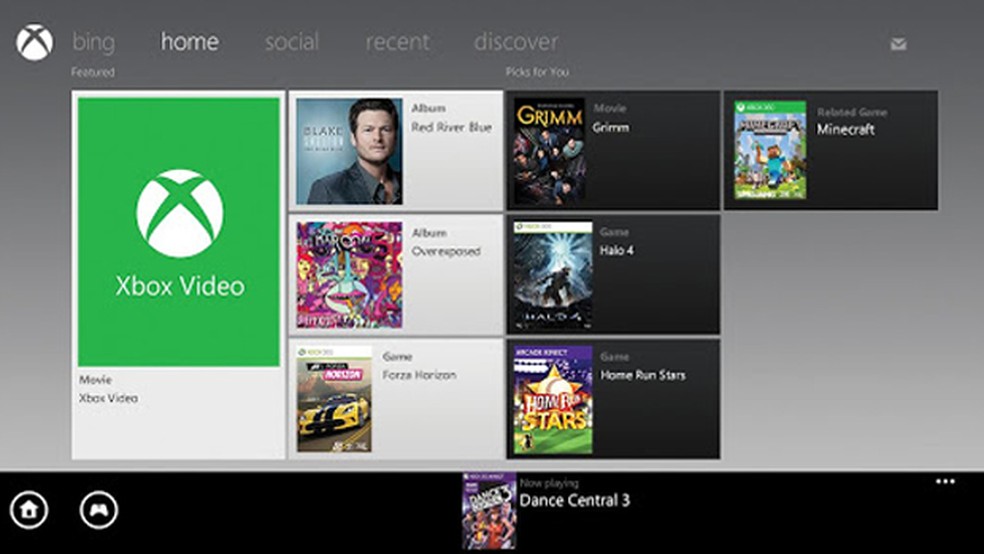
Task: Click the Xbox logo at top left
Action: [x=35, y=43]
